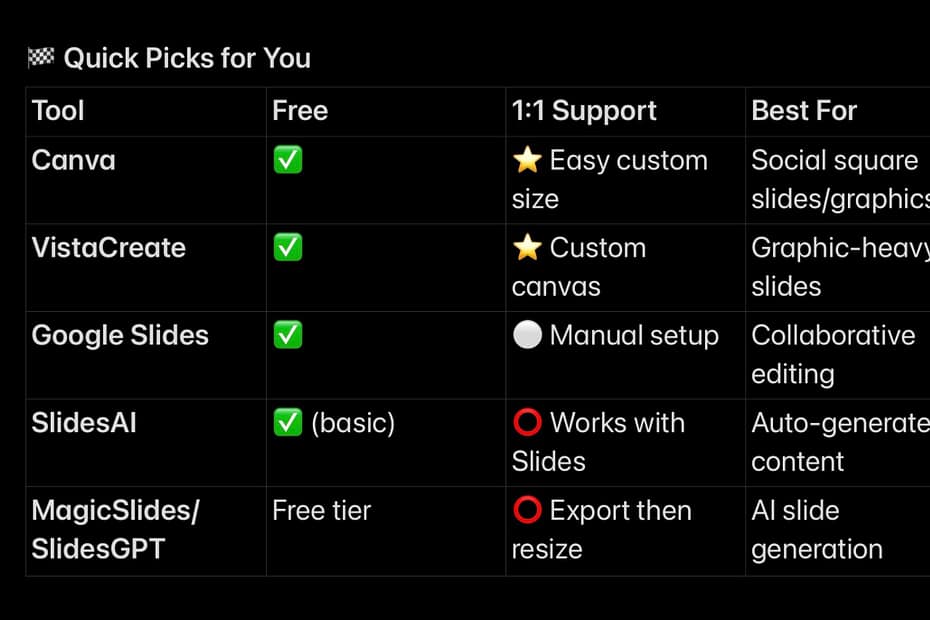Click the green checkmark in Google Slides row

click(x=288, y=335)
